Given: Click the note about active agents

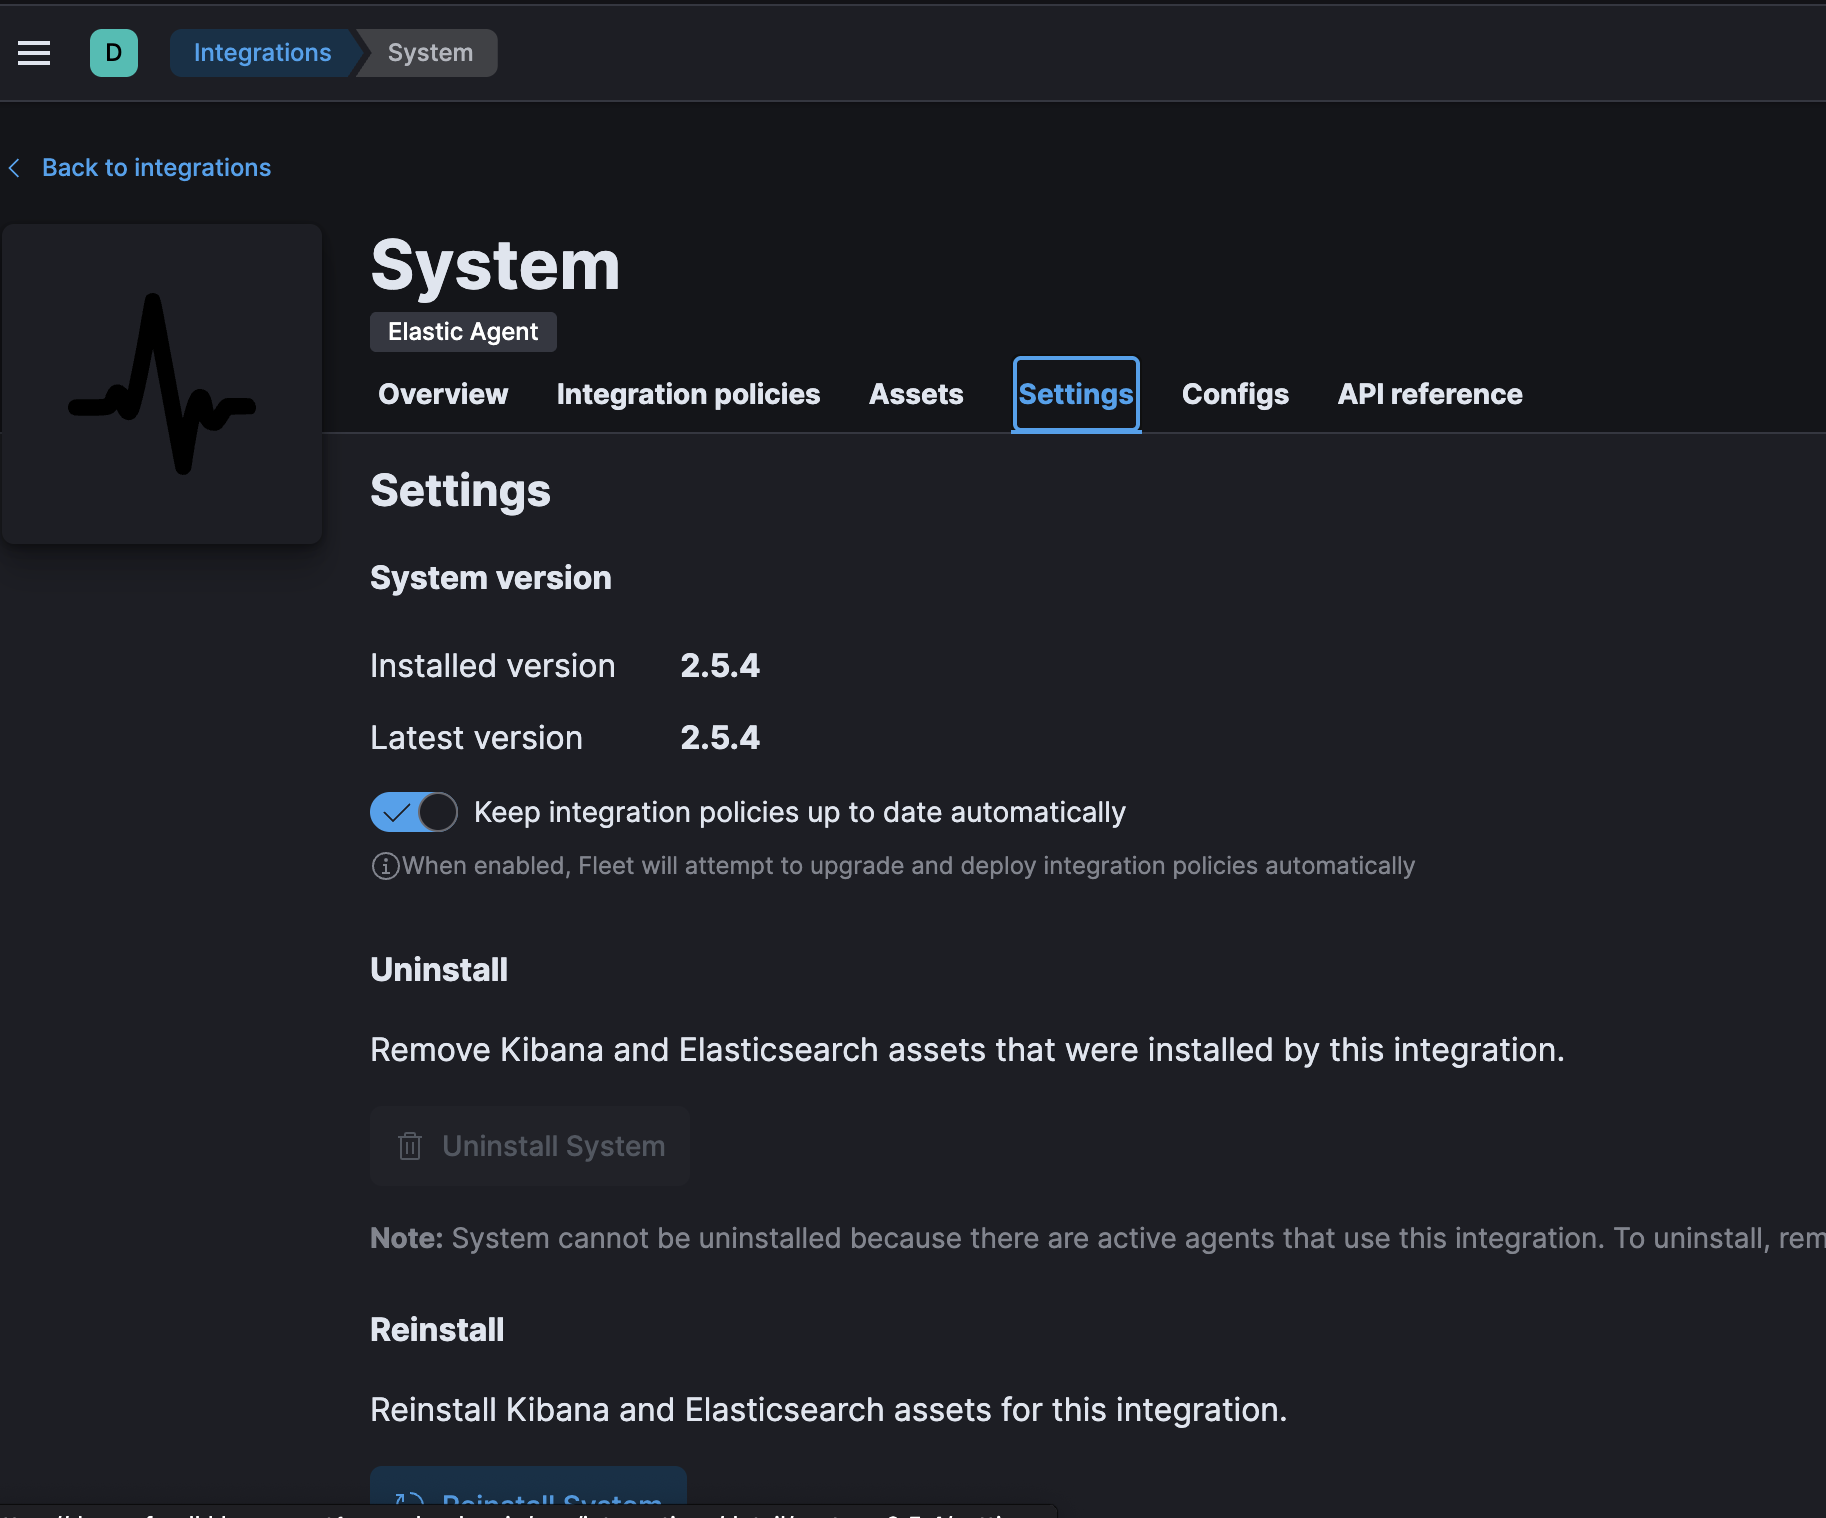Looking at the screenshot, I should (x=1097, y=1238).
